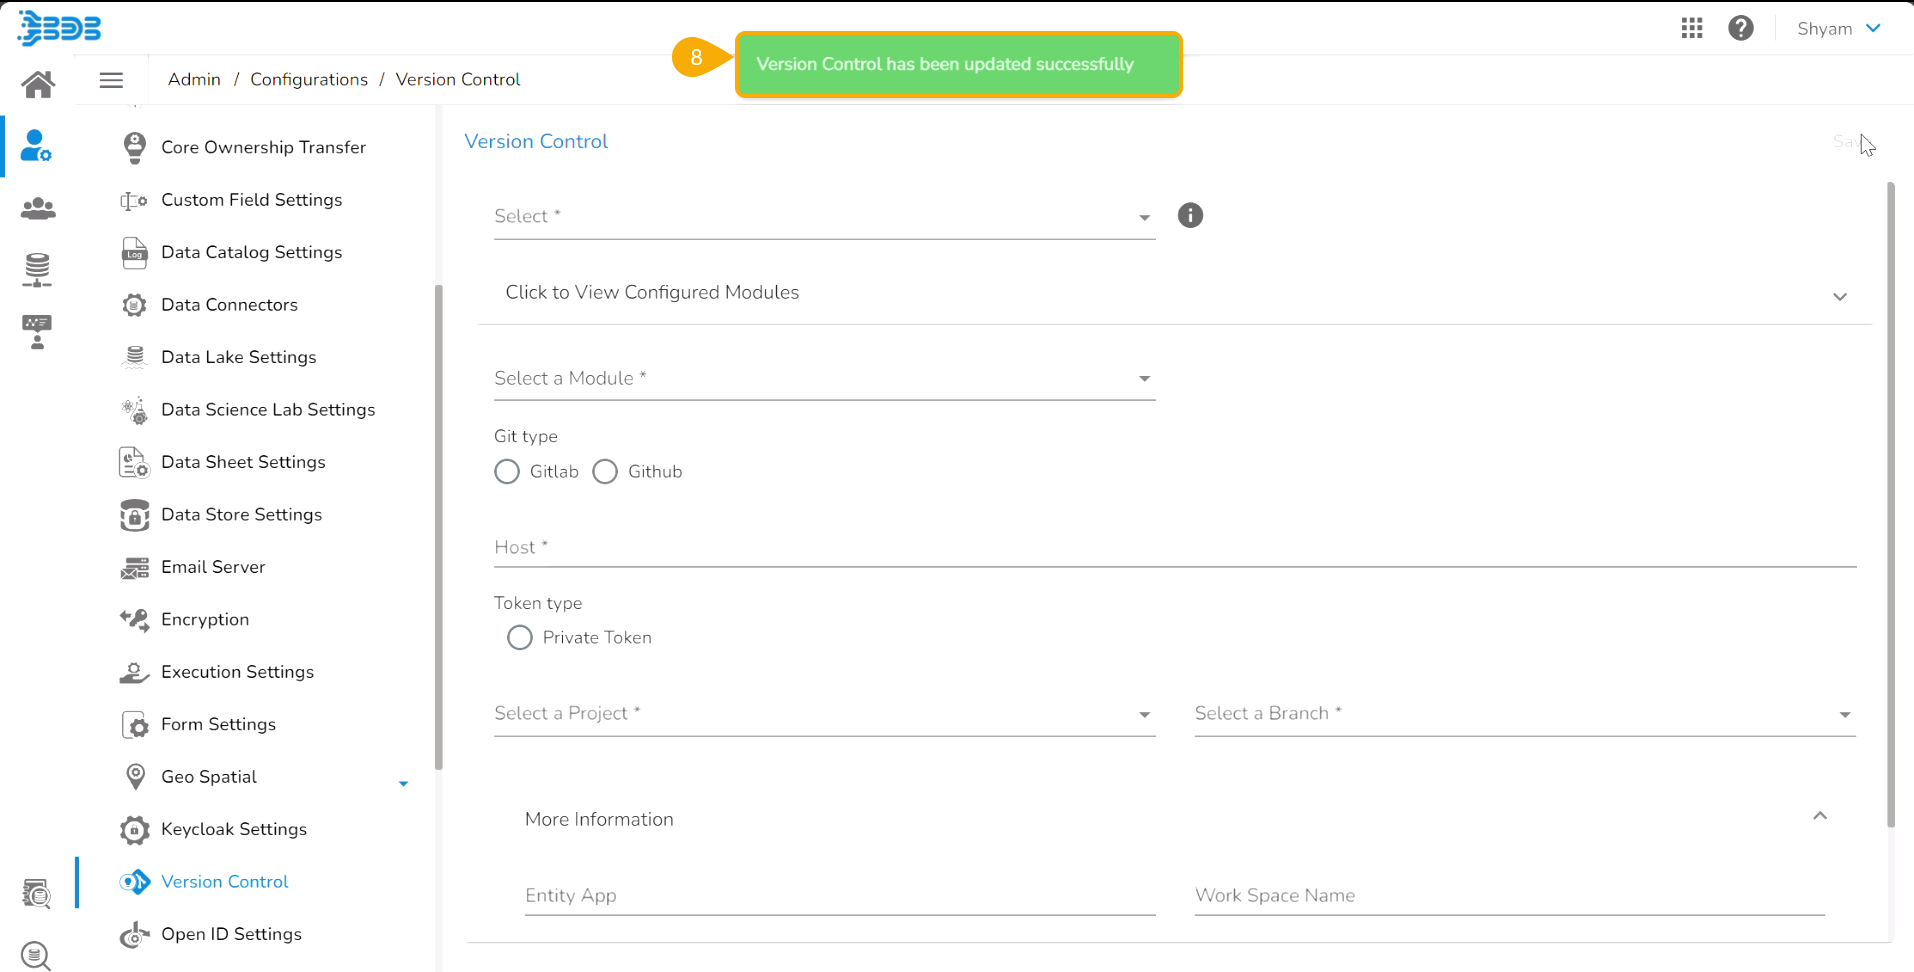
Task: Open Encryption settings in the menu
Action: pyautogui.click(x=205, y=620)
